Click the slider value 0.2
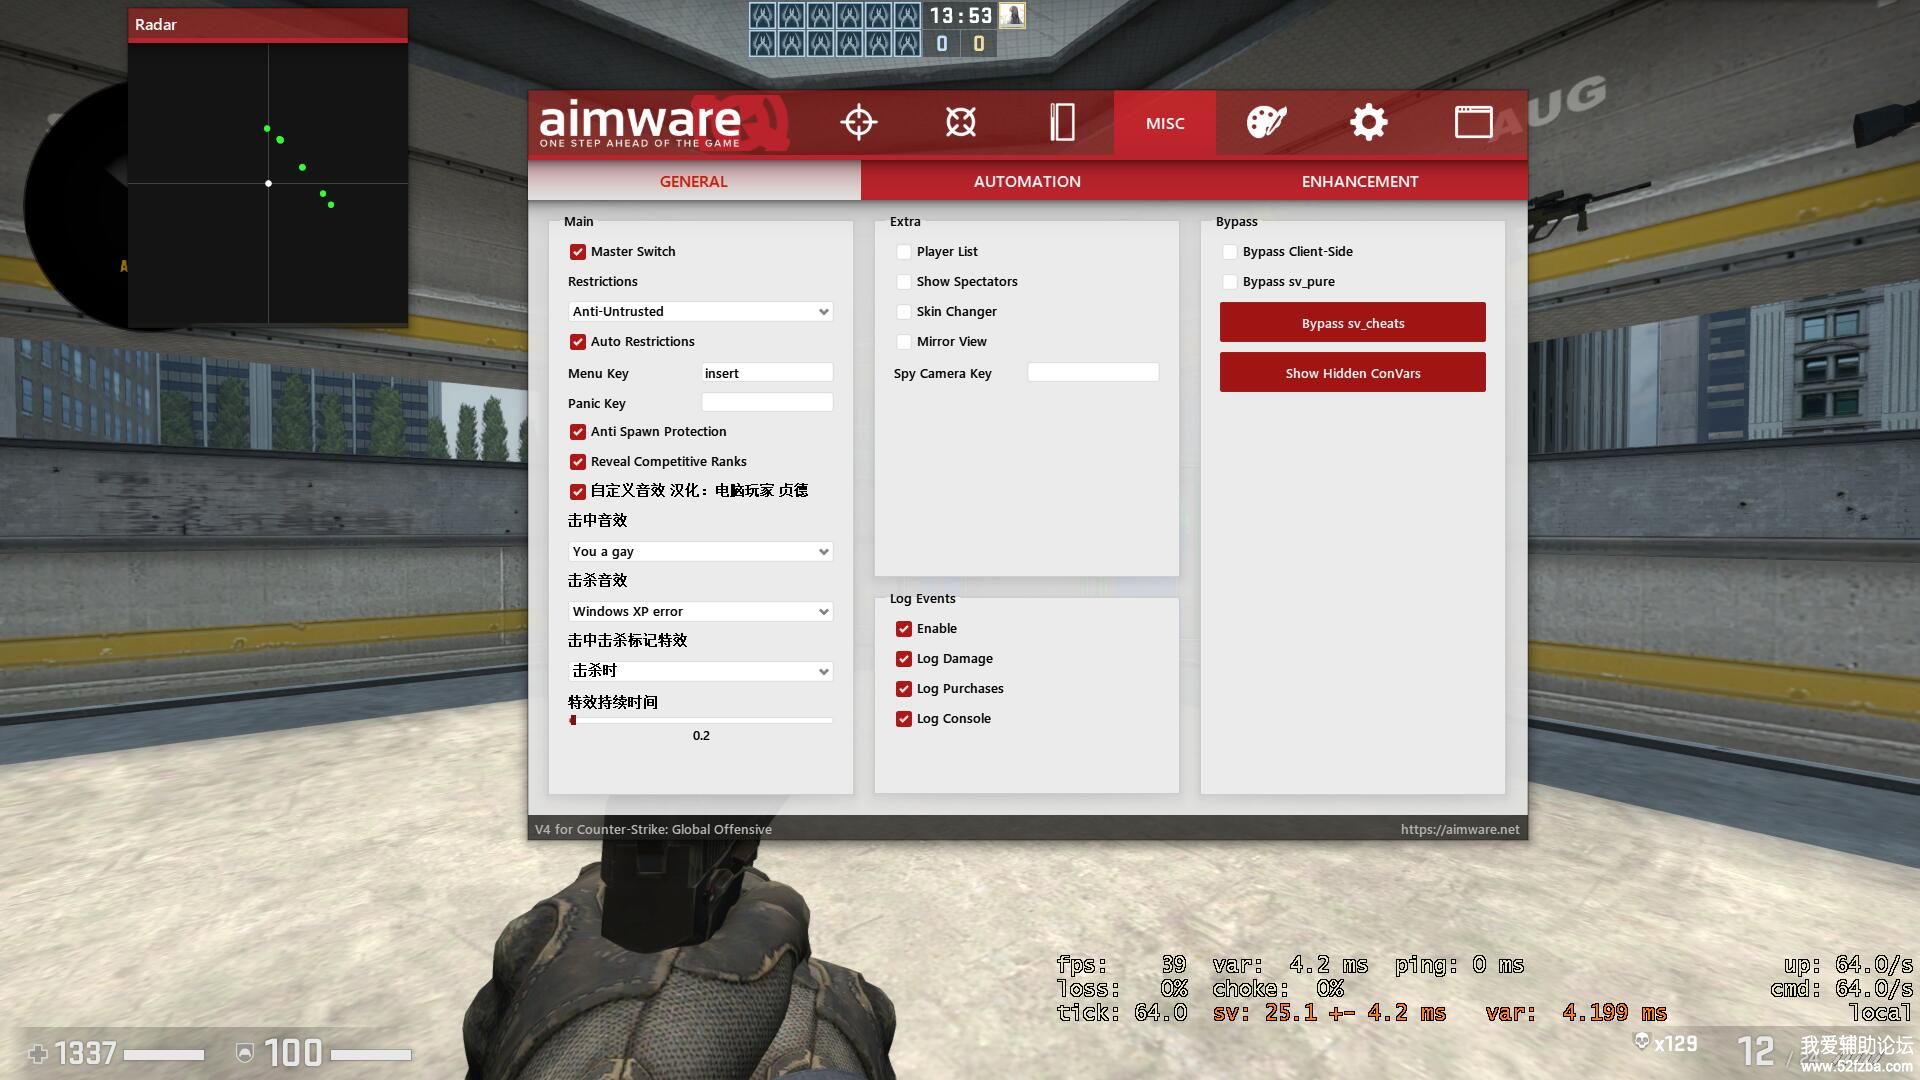Image resolution: width=1920 pixels, height=1080 pixels. (x=701, y=736)
